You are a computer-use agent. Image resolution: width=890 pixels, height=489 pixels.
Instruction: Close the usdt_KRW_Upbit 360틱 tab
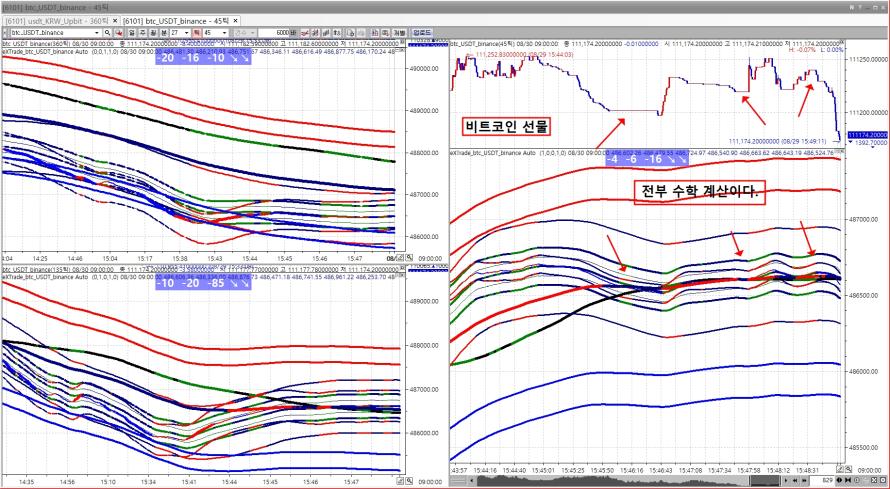(115, 21)
